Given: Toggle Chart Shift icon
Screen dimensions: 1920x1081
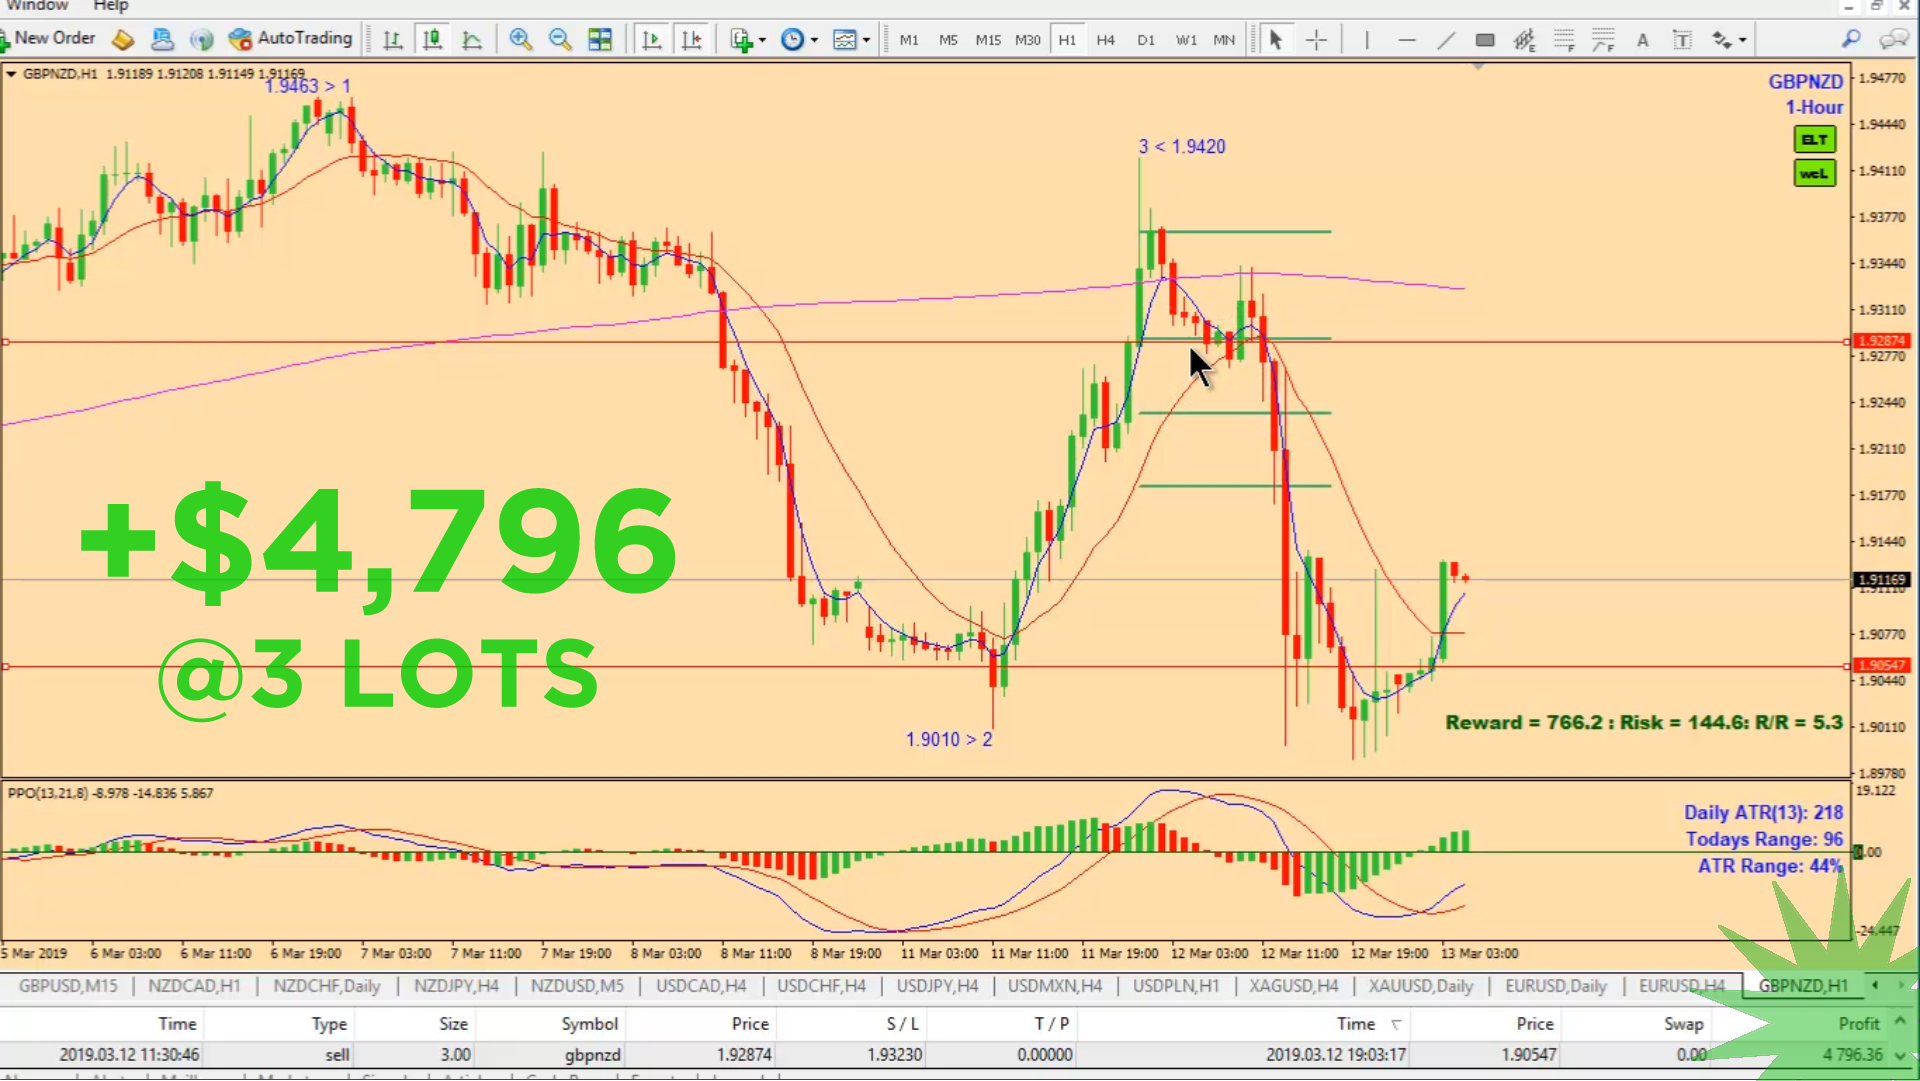Looking at the screenshot, I should click(x=691, y=40).
